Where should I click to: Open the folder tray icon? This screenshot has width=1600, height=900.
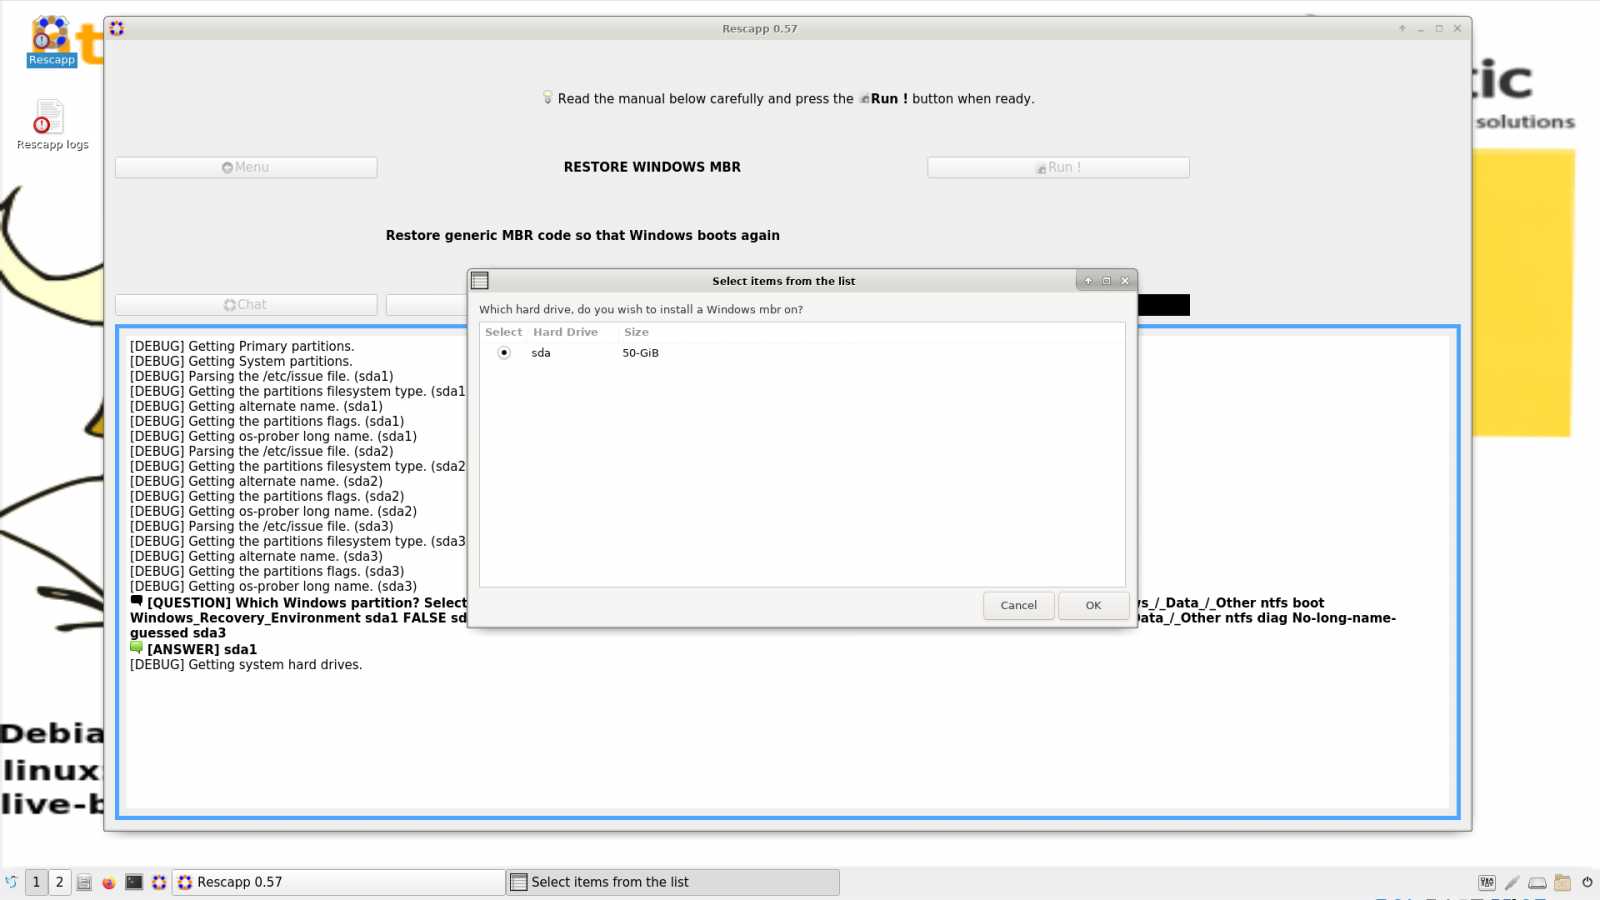click(1562, 882)
